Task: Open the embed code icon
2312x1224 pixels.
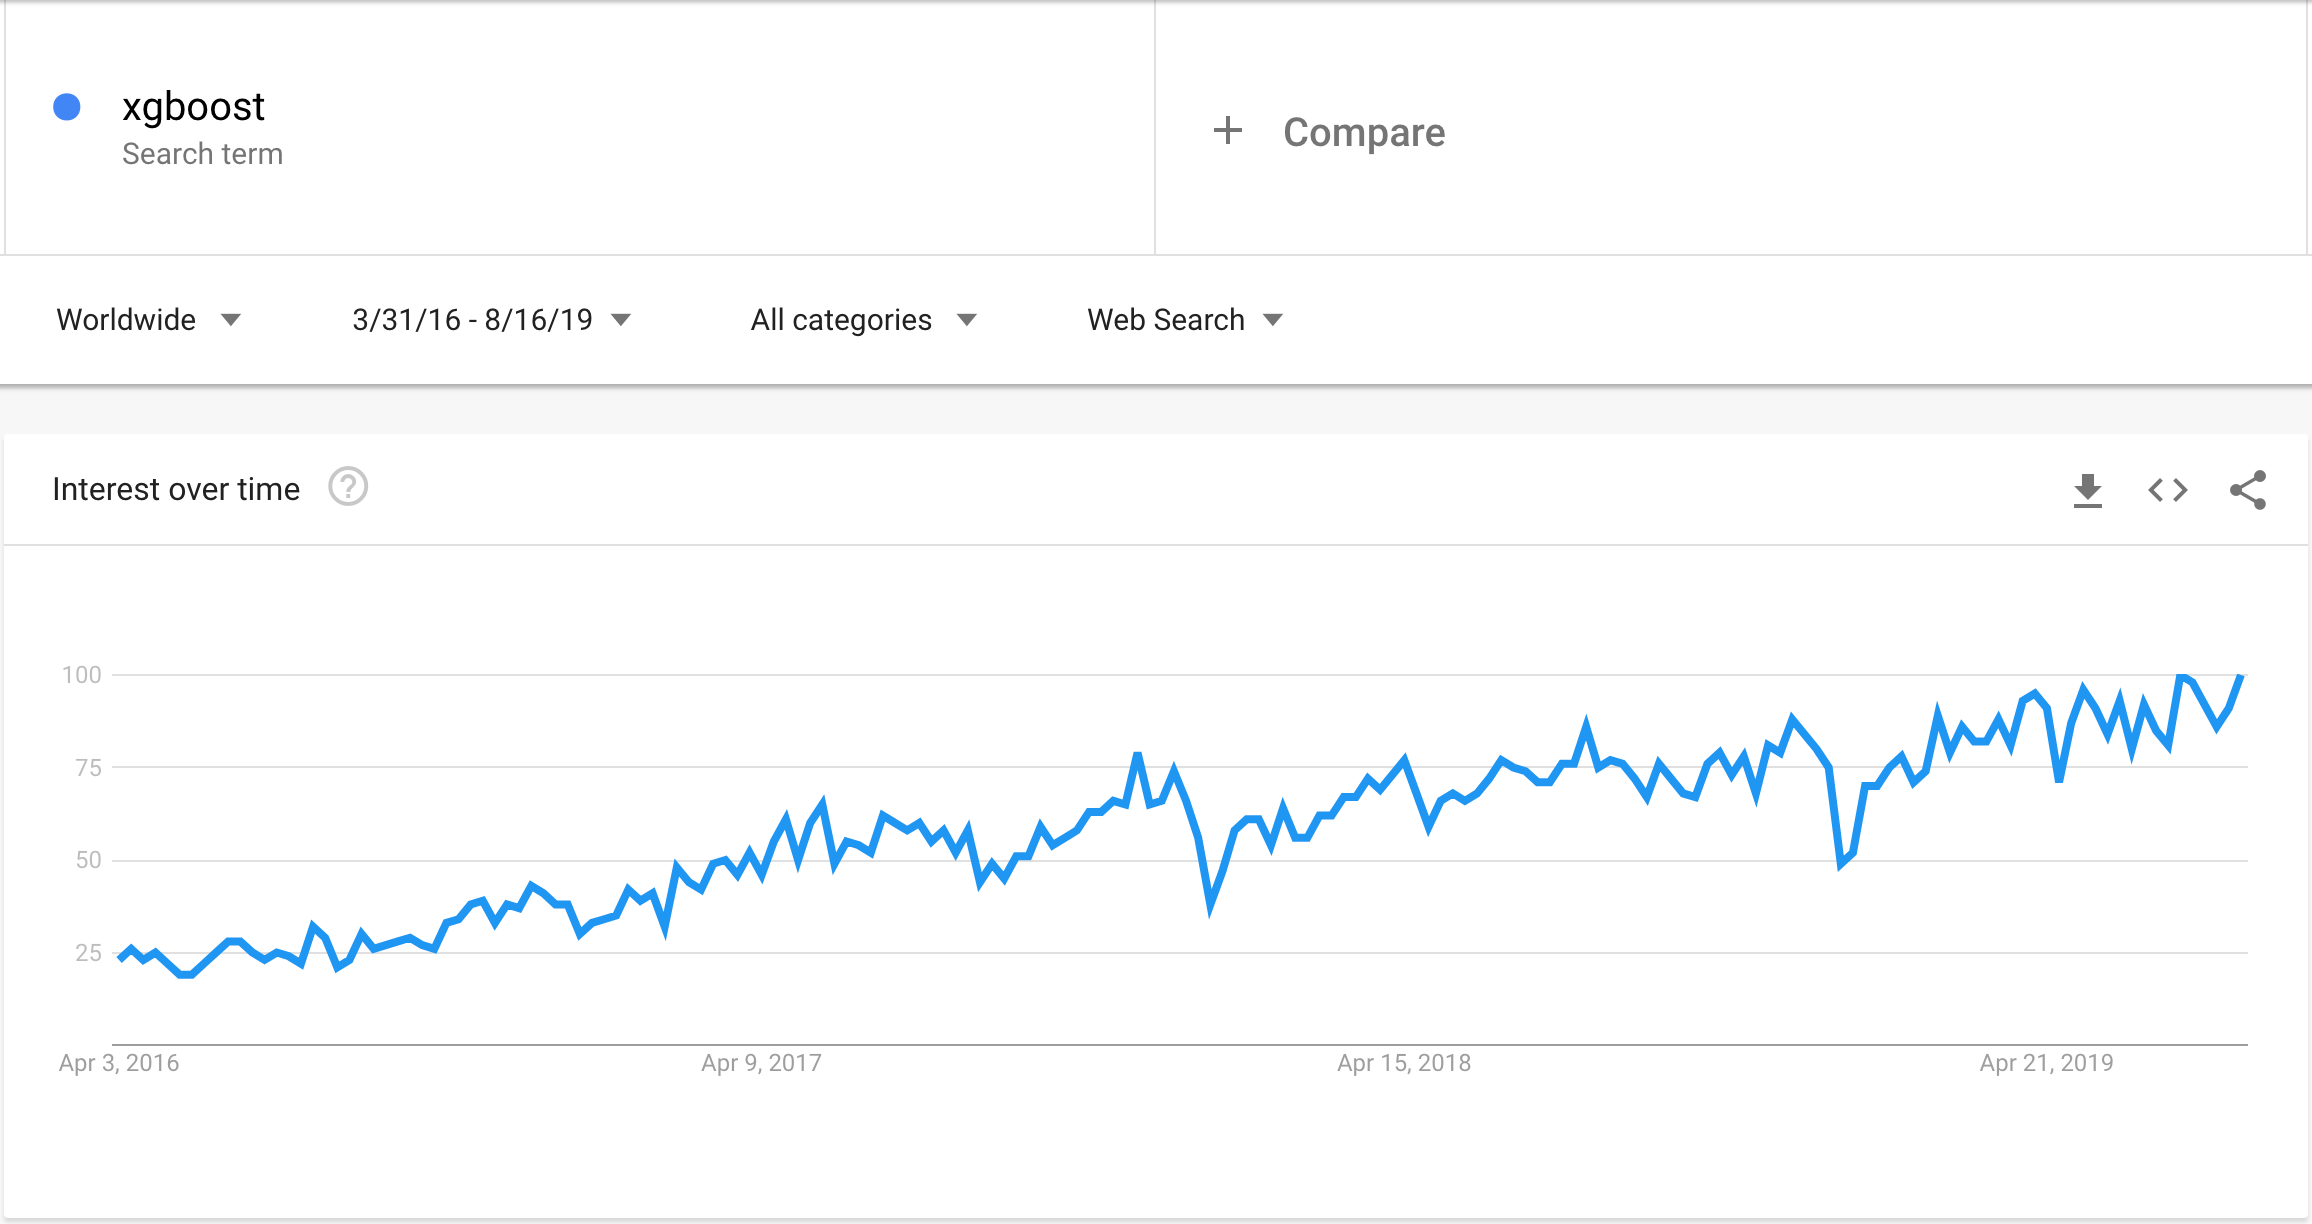Action: [2167, 490]
